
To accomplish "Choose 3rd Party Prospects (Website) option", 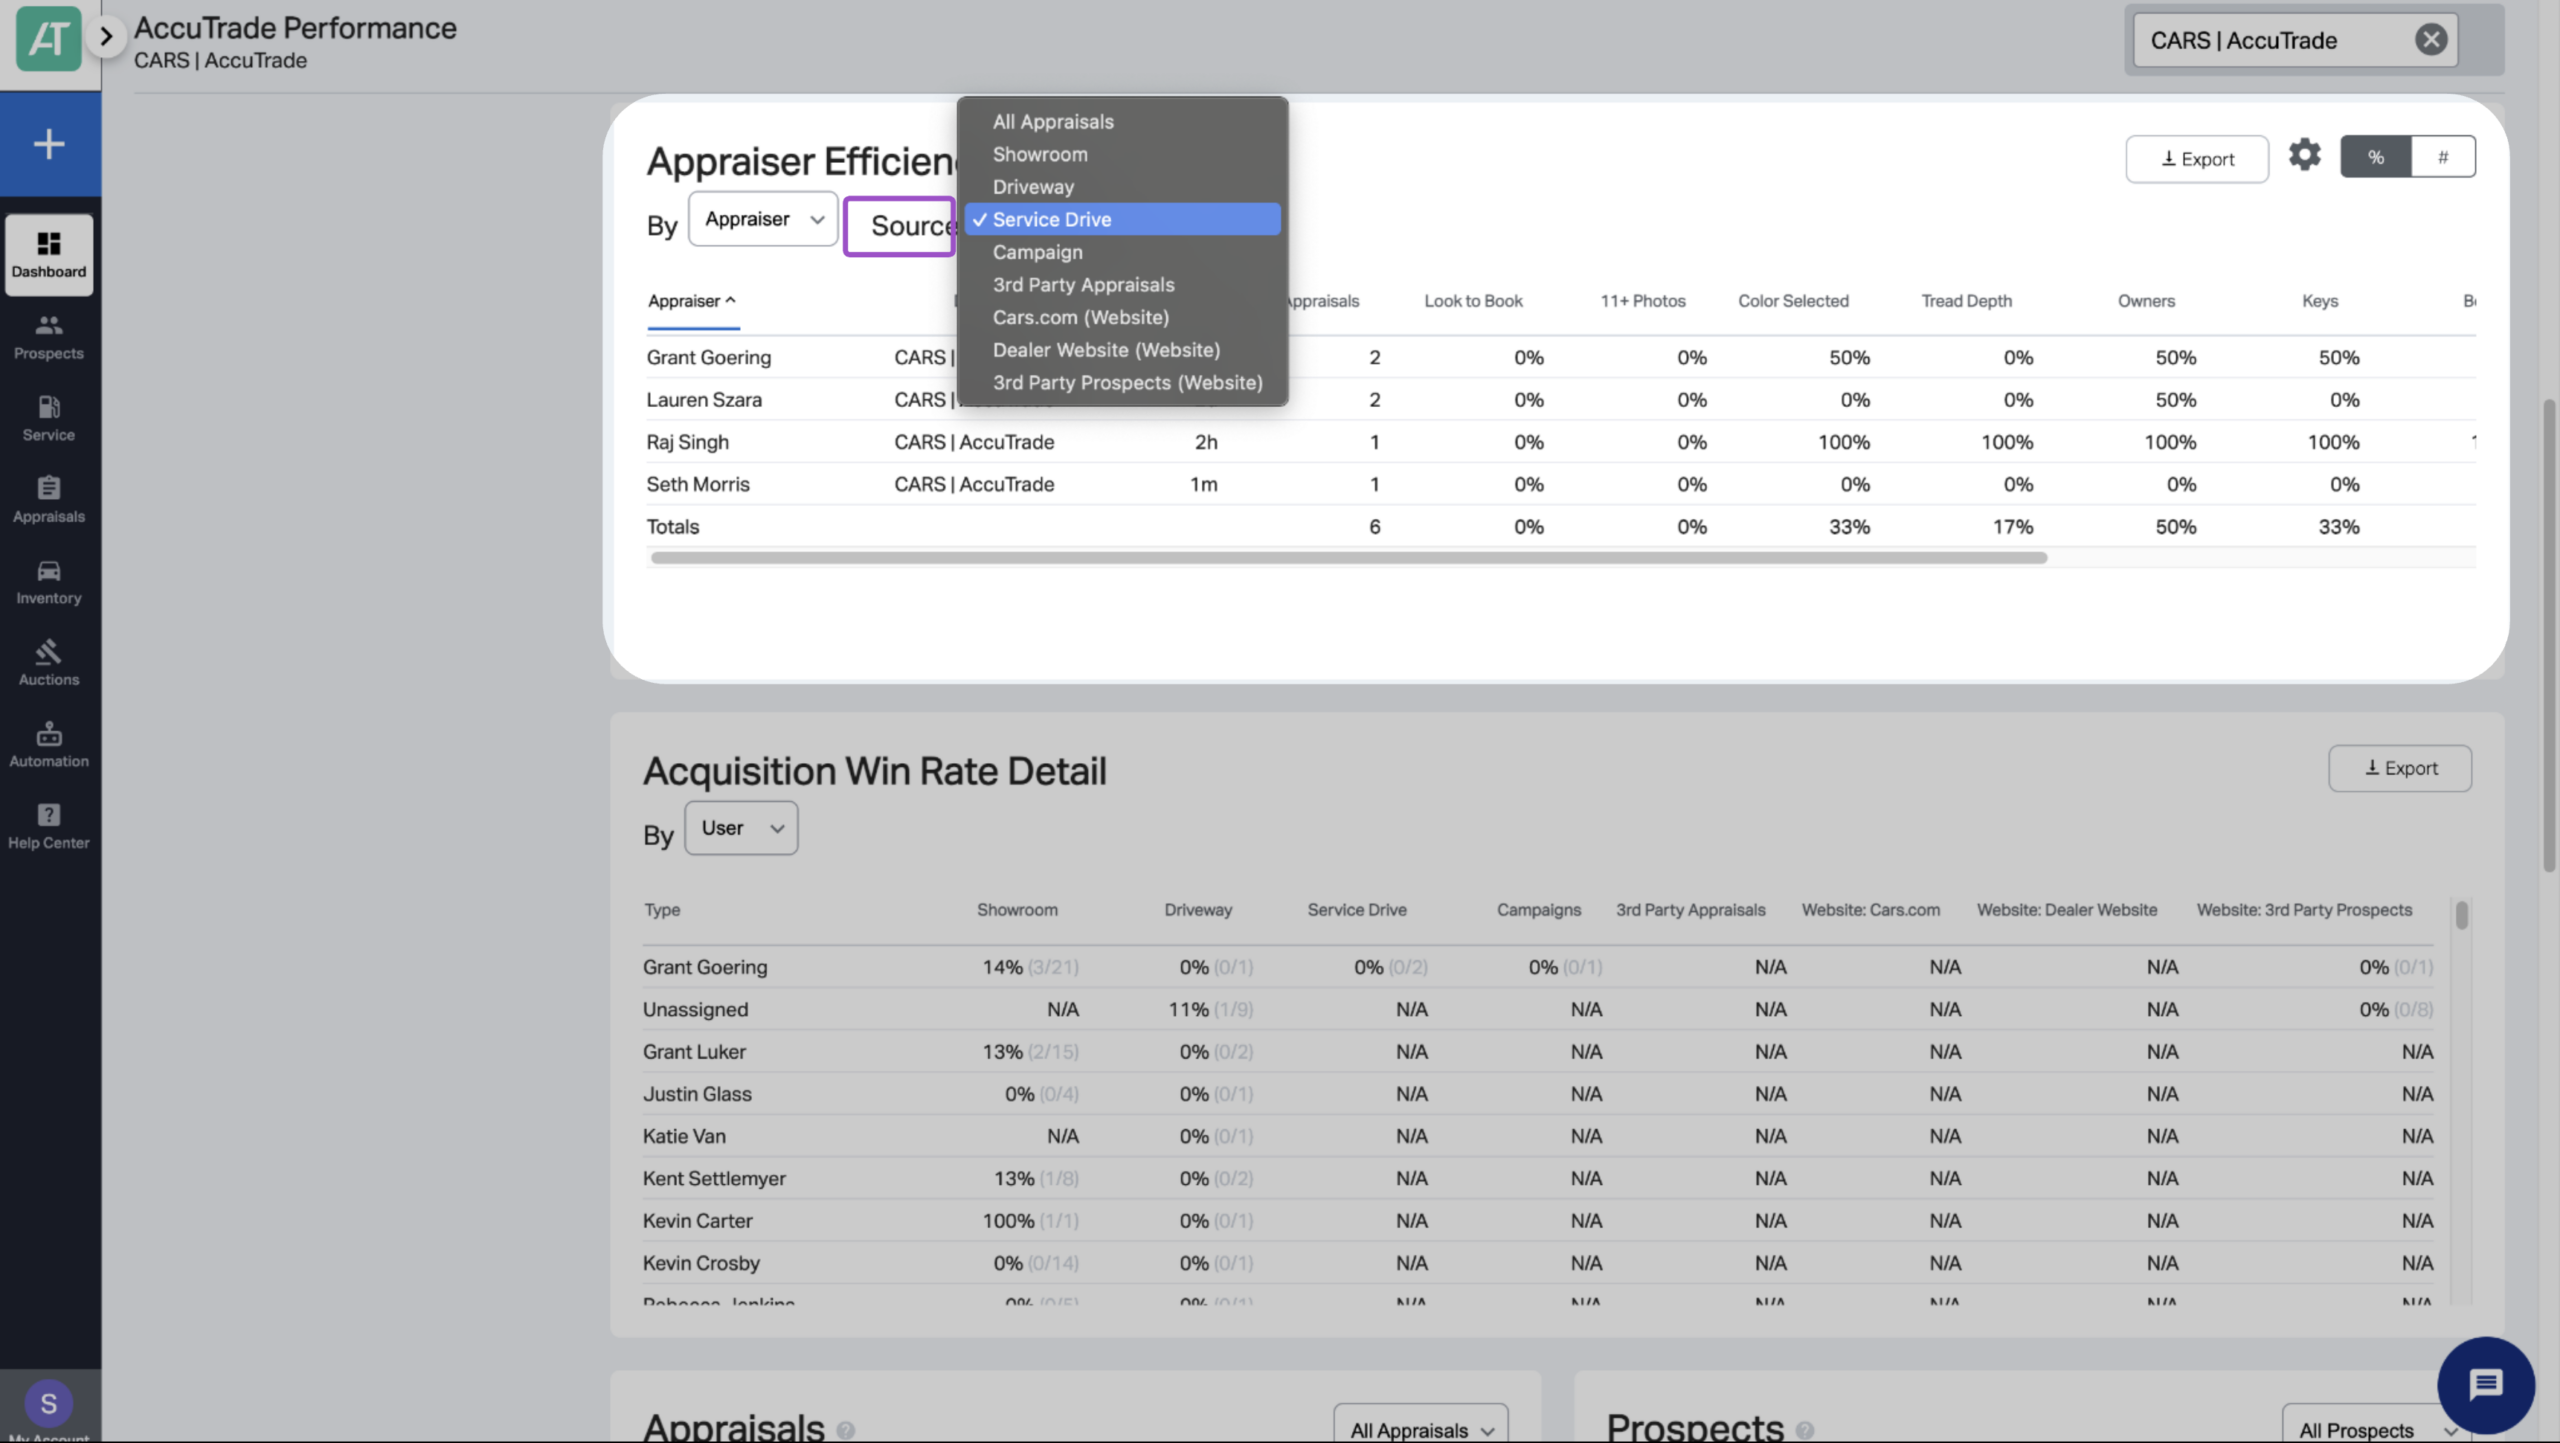I will pyautogui.click(x=1122, y=383).
